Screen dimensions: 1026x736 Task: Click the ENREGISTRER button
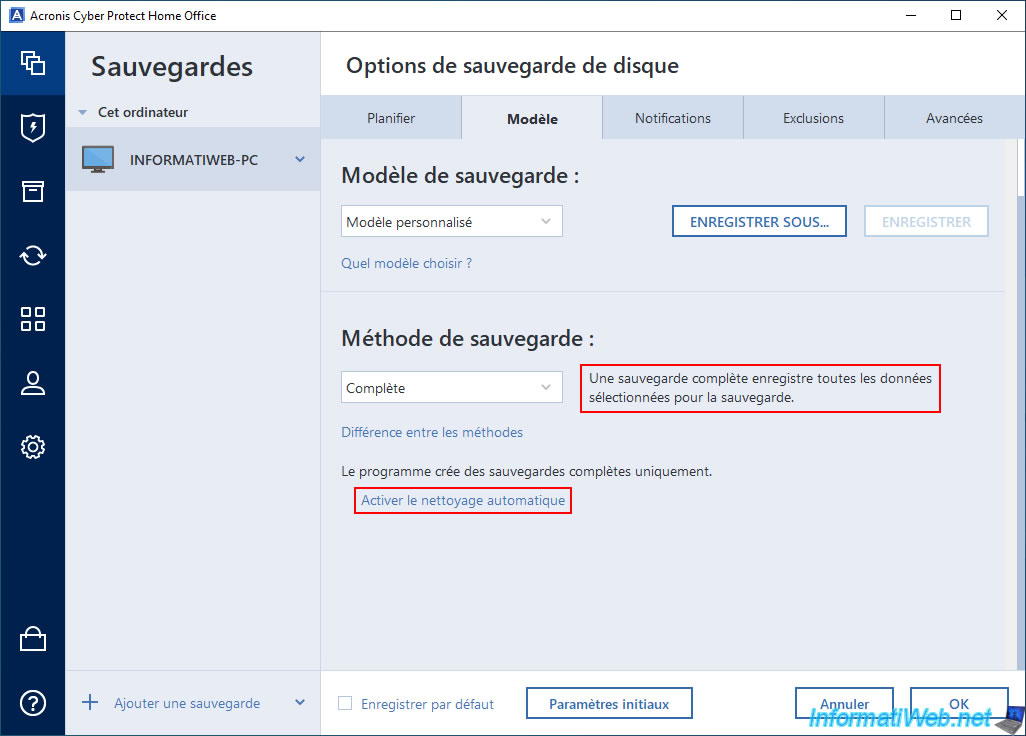(x=926, y=222)
